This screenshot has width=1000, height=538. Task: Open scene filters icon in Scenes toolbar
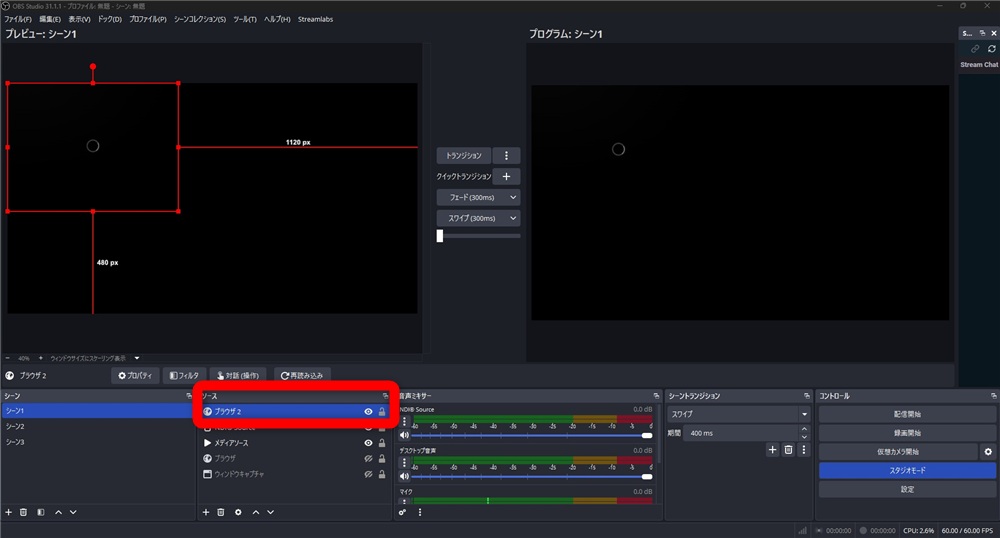click(41, 512)
